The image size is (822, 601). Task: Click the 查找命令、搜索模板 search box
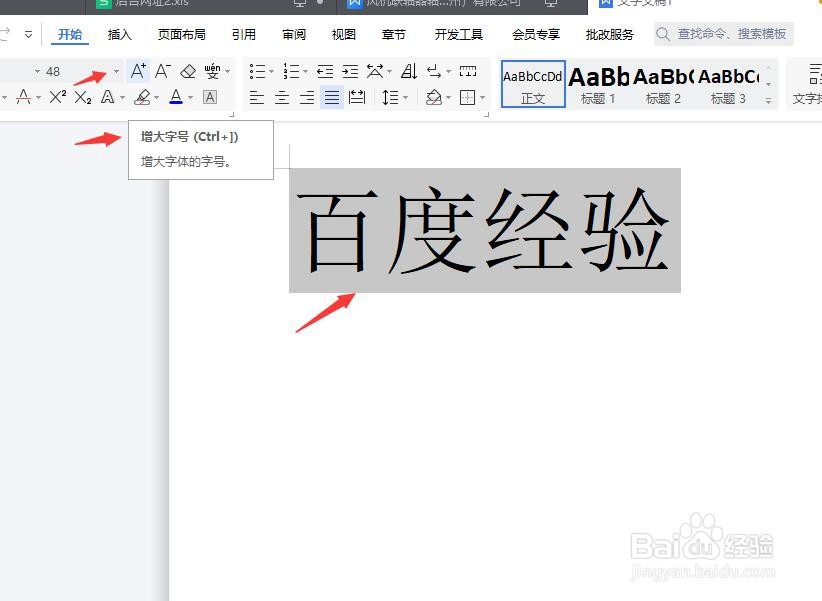coord(723,34)
